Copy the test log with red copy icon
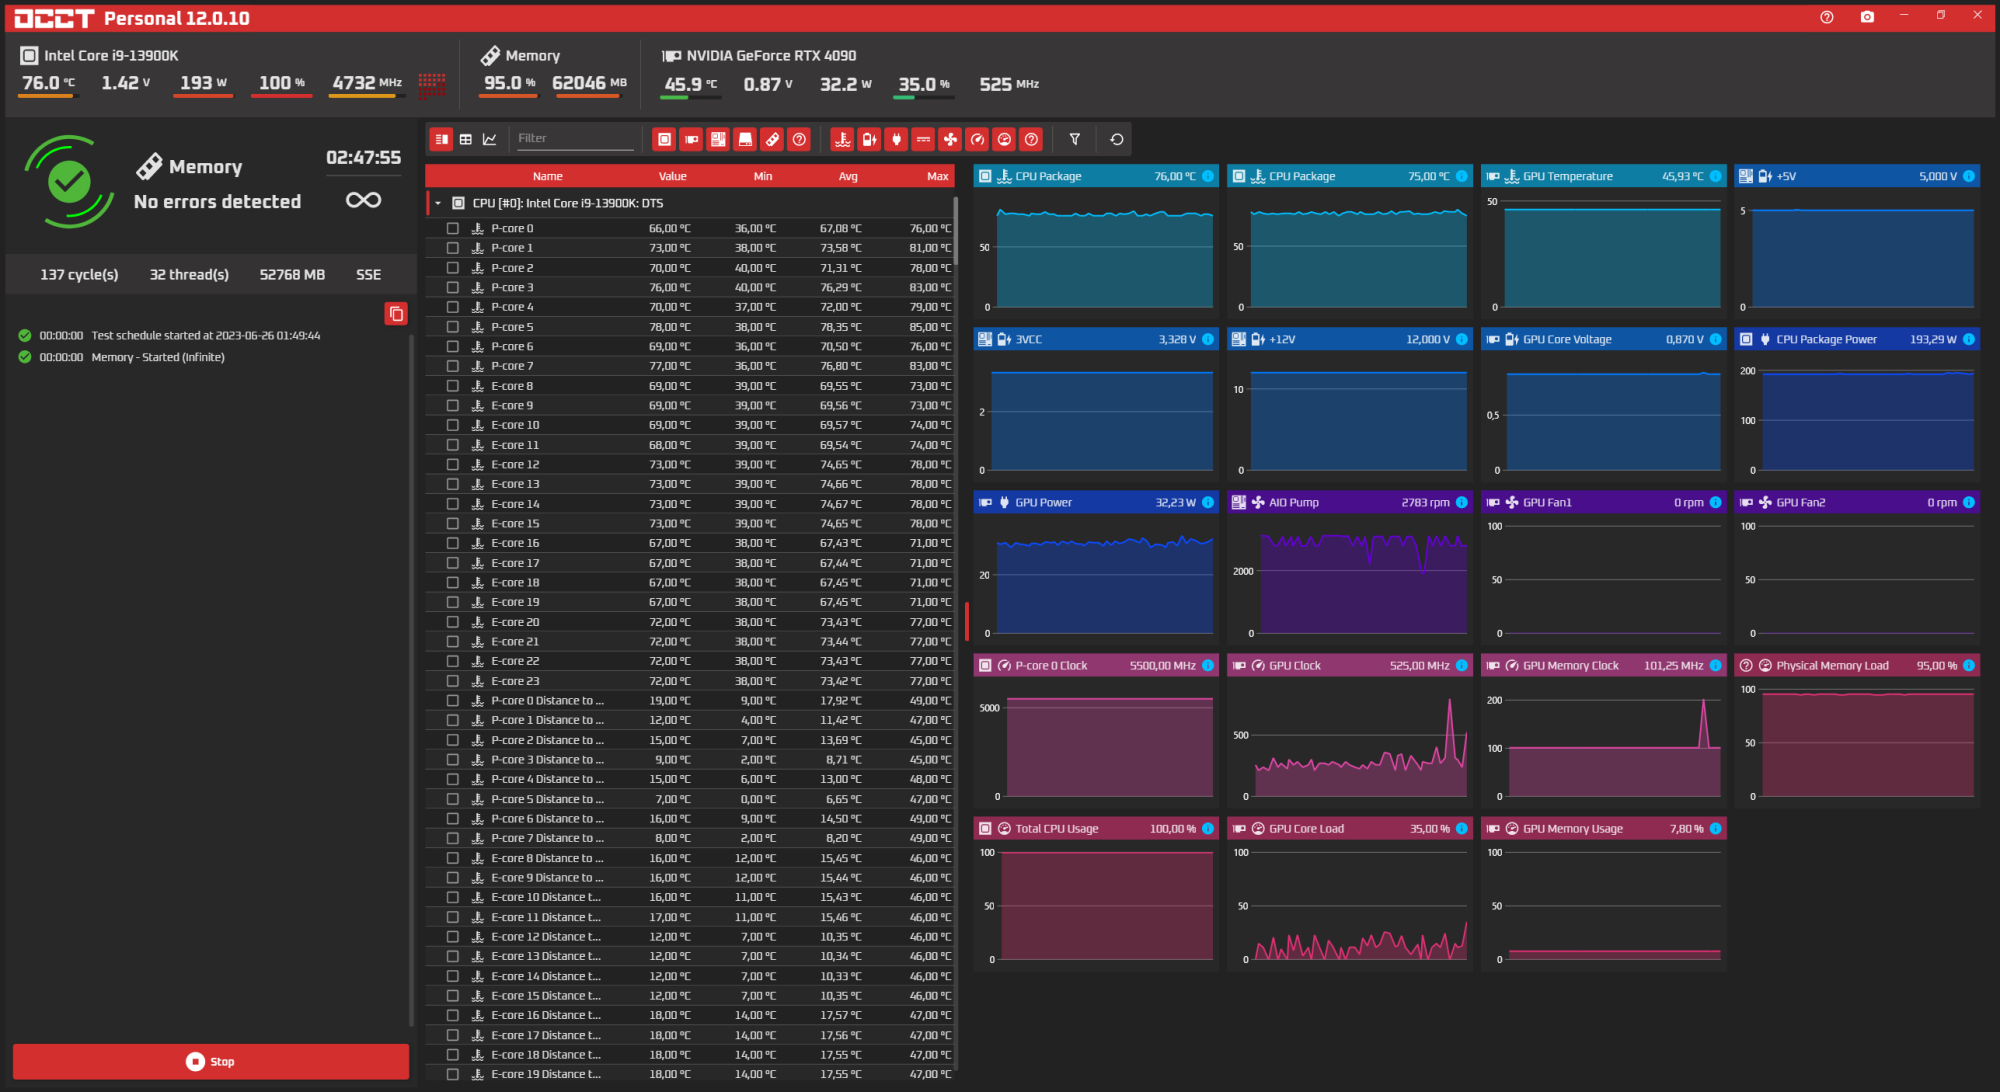Screen dimensions: 2000x1092 [x=396, y=314]
